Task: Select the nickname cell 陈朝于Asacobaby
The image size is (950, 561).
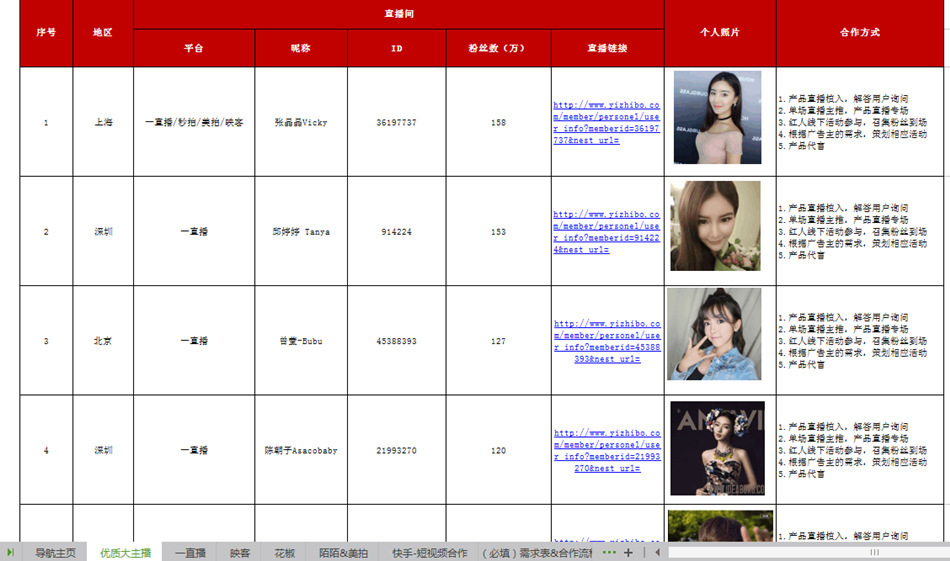Action: pos(301,450)
